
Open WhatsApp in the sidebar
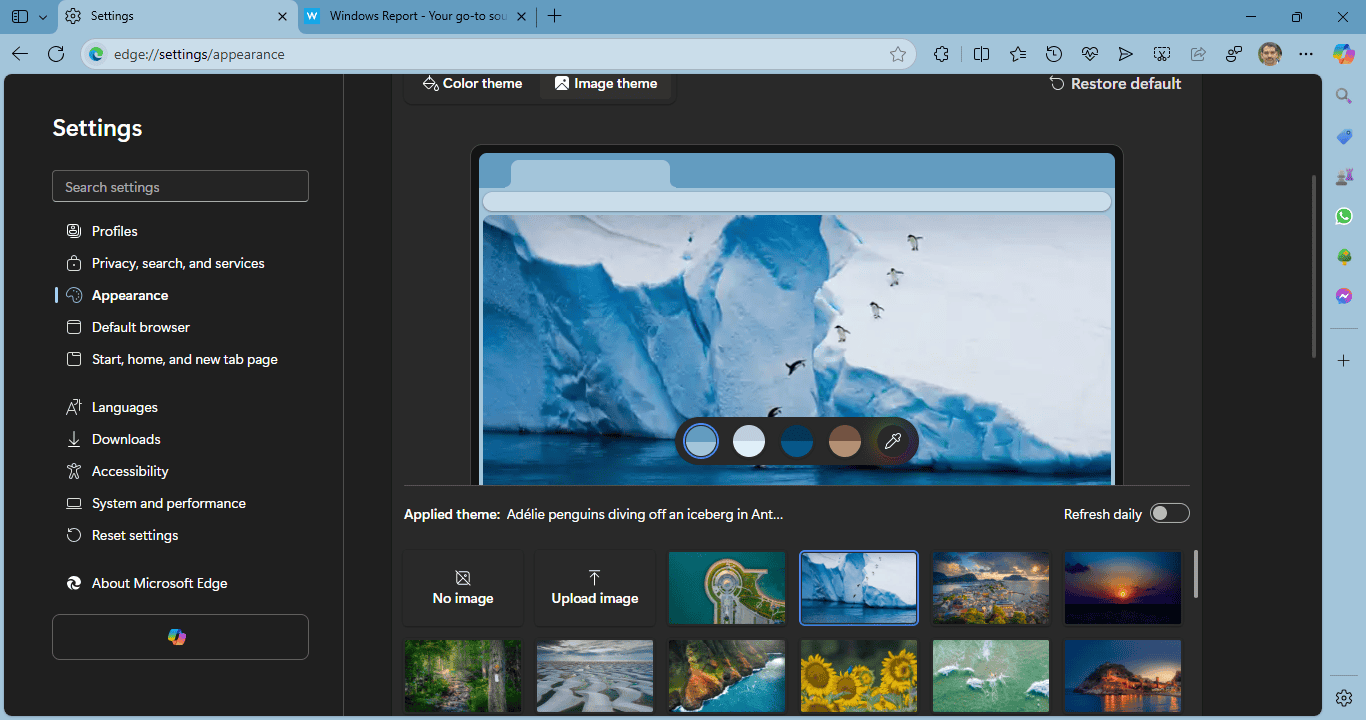1344,216
